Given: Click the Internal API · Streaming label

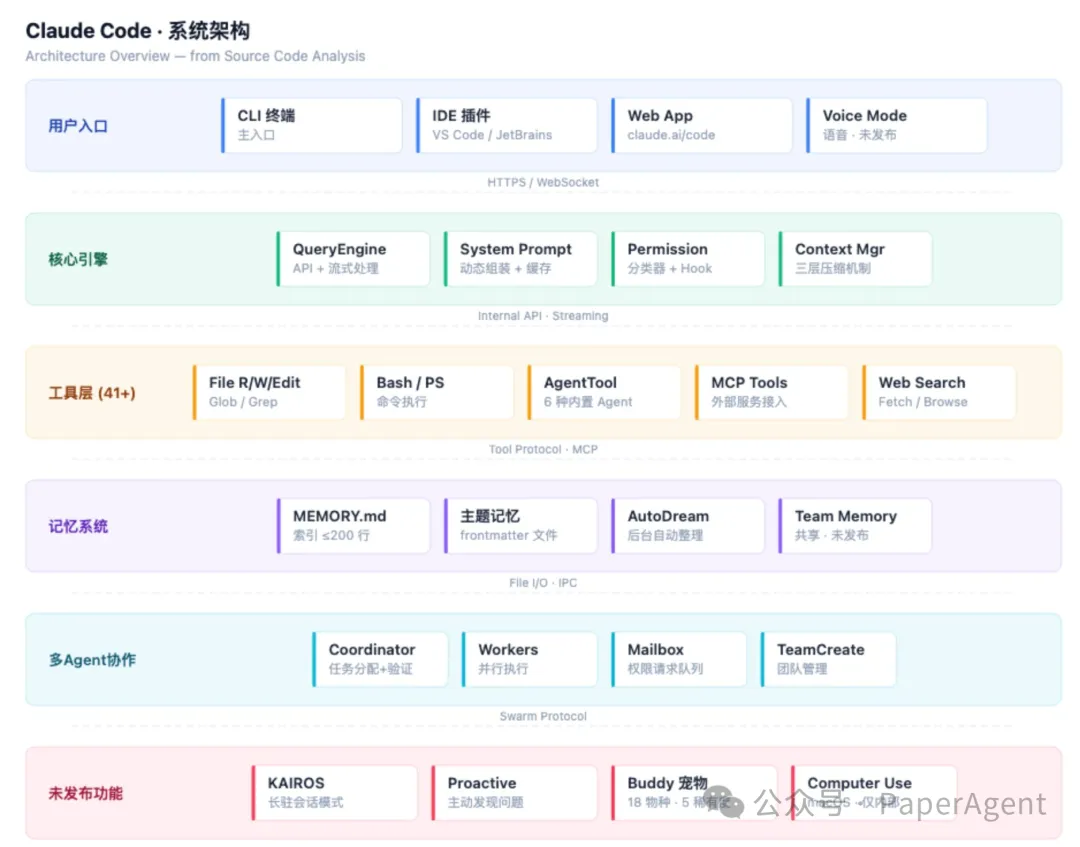Looking at the screenshot, I should pyautogui.click(x=543, y=316).
